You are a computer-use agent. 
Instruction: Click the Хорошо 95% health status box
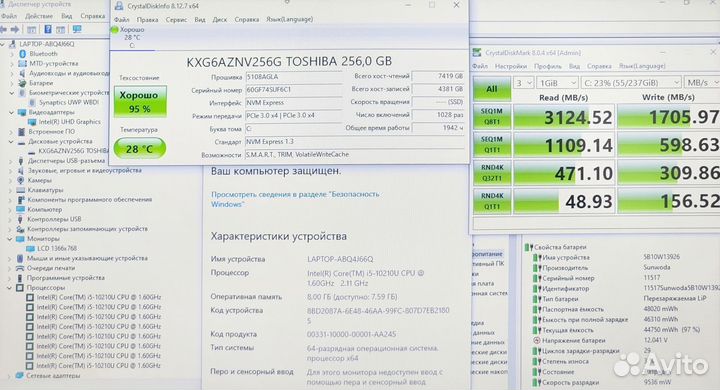(x=140, y=102)
